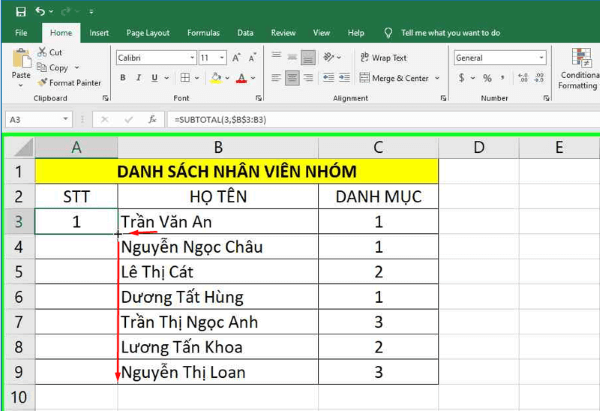Image resolution: width=600 pixels, height=411 pixels.
Task: Expand the Merge & Center options arrow
Action: tap(437, 78)
